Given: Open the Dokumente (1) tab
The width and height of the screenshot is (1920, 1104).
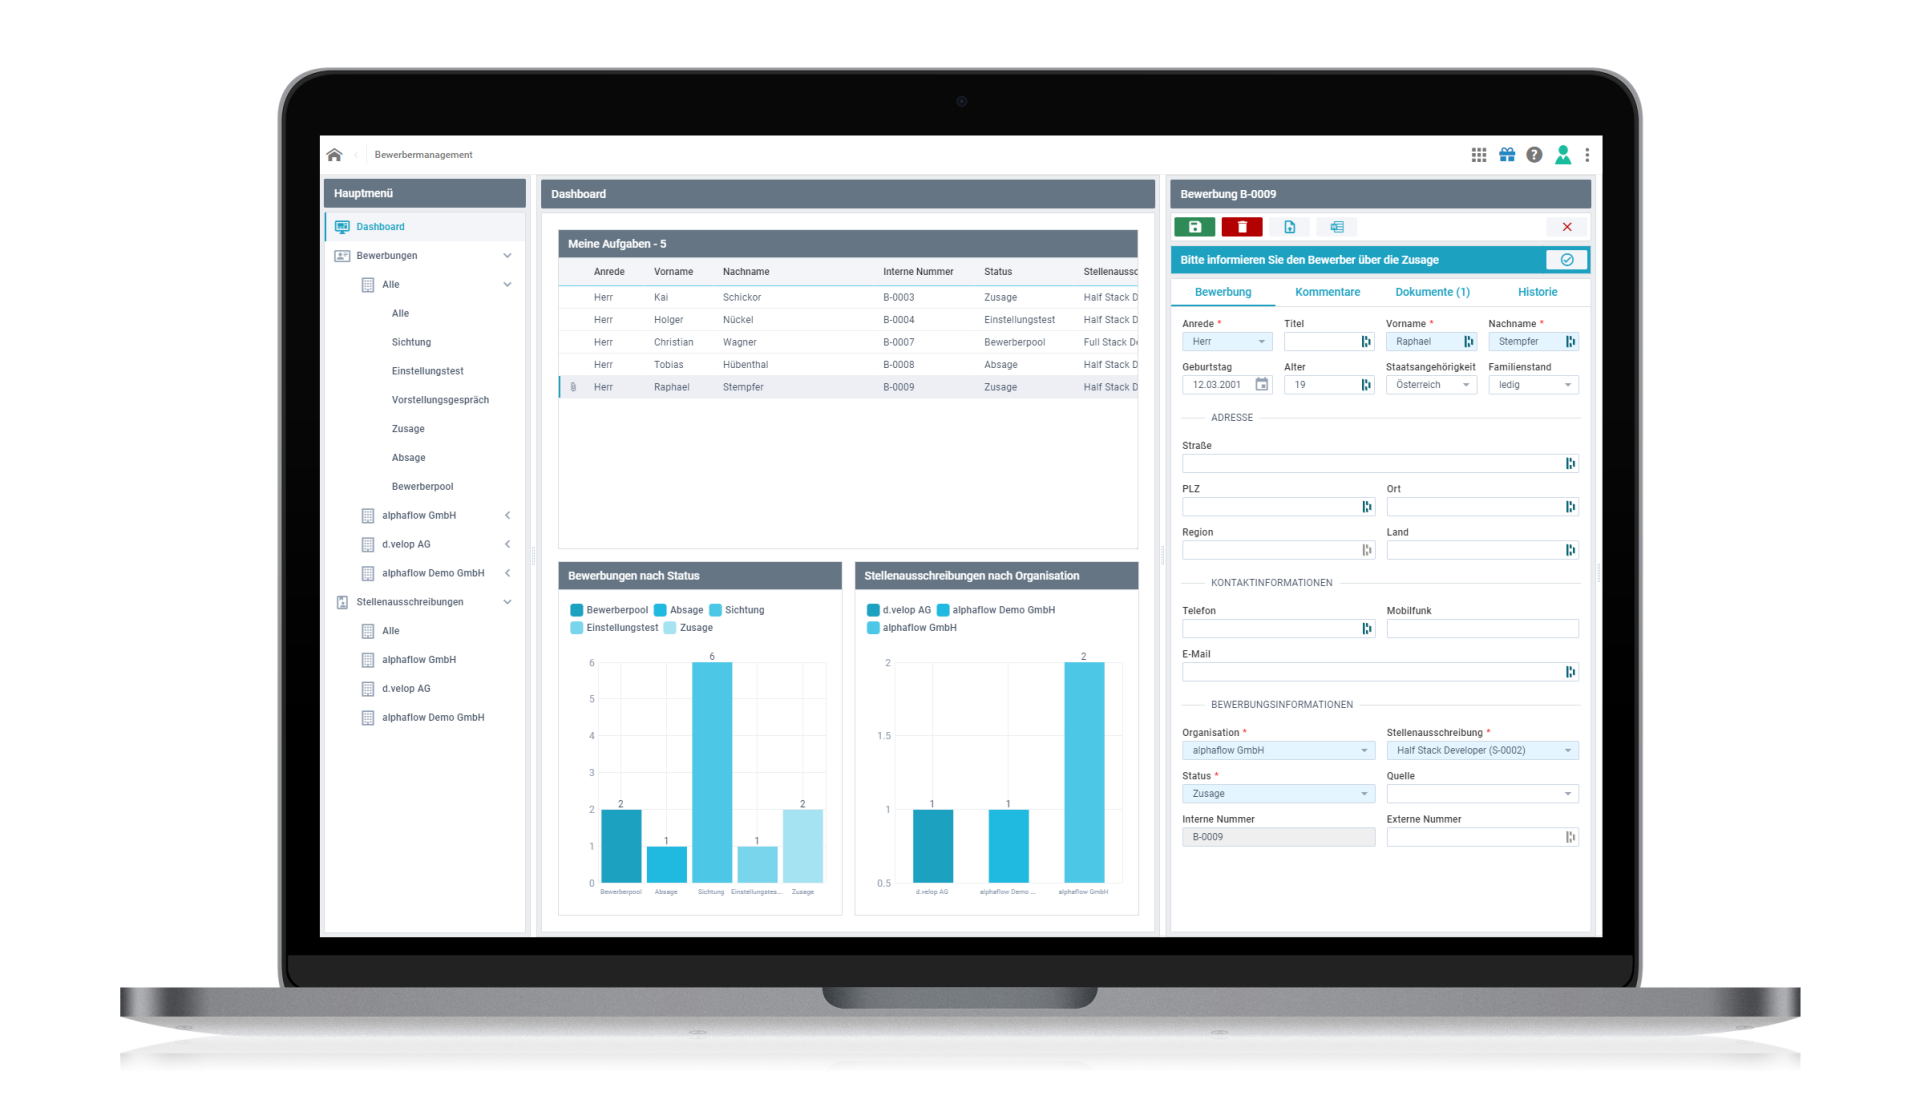Looking at the screenshot, I should click(x=1432, y=292).
